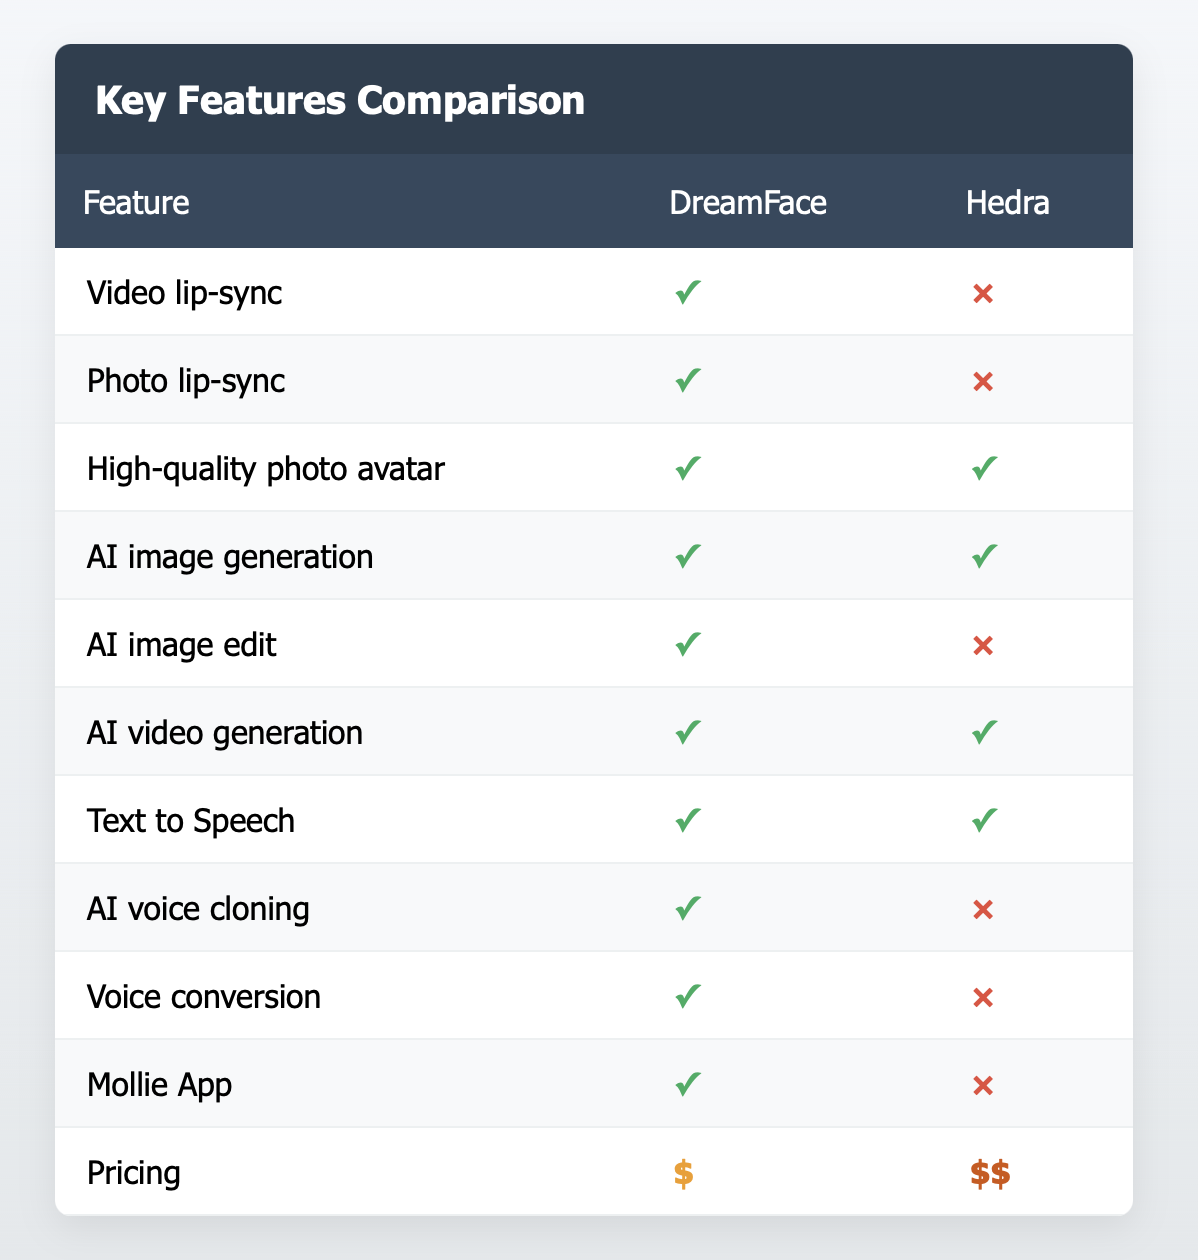This screenshot has height=1260, width=1198.
Task: Click DreamFace checkmark for Text to Speech
Action: click(x=687, y=821)
